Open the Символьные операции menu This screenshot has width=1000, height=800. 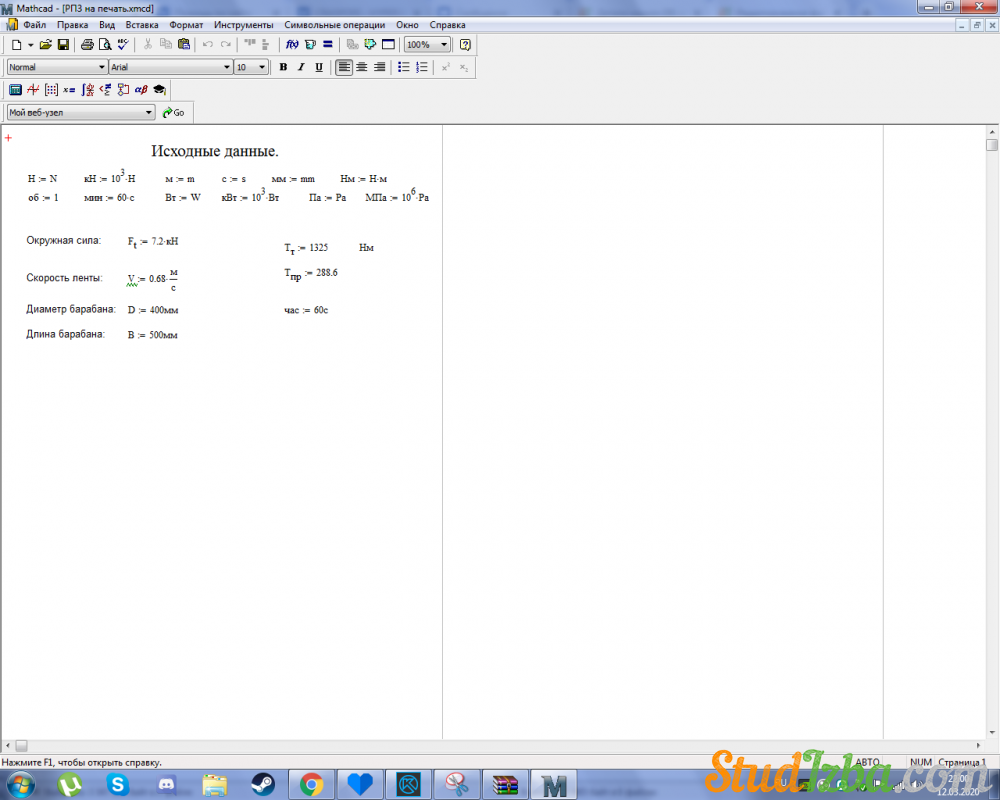click(334, 24)
